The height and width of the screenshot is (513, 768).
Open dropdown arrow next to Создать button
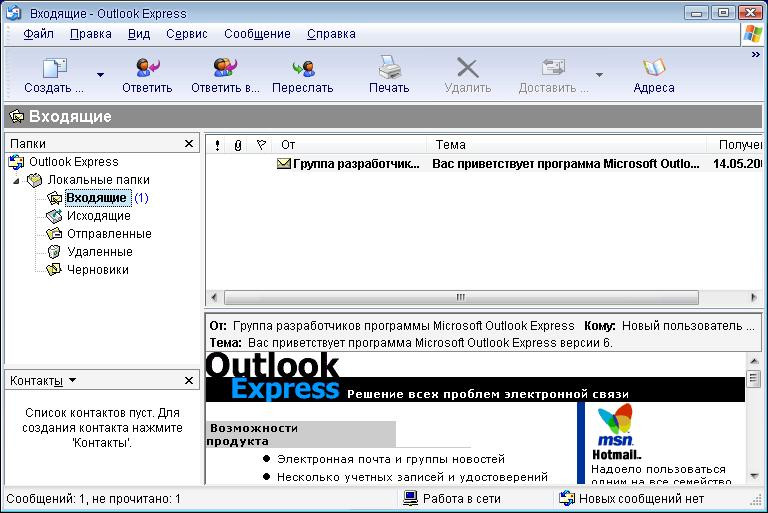click(x=100, y=74)
